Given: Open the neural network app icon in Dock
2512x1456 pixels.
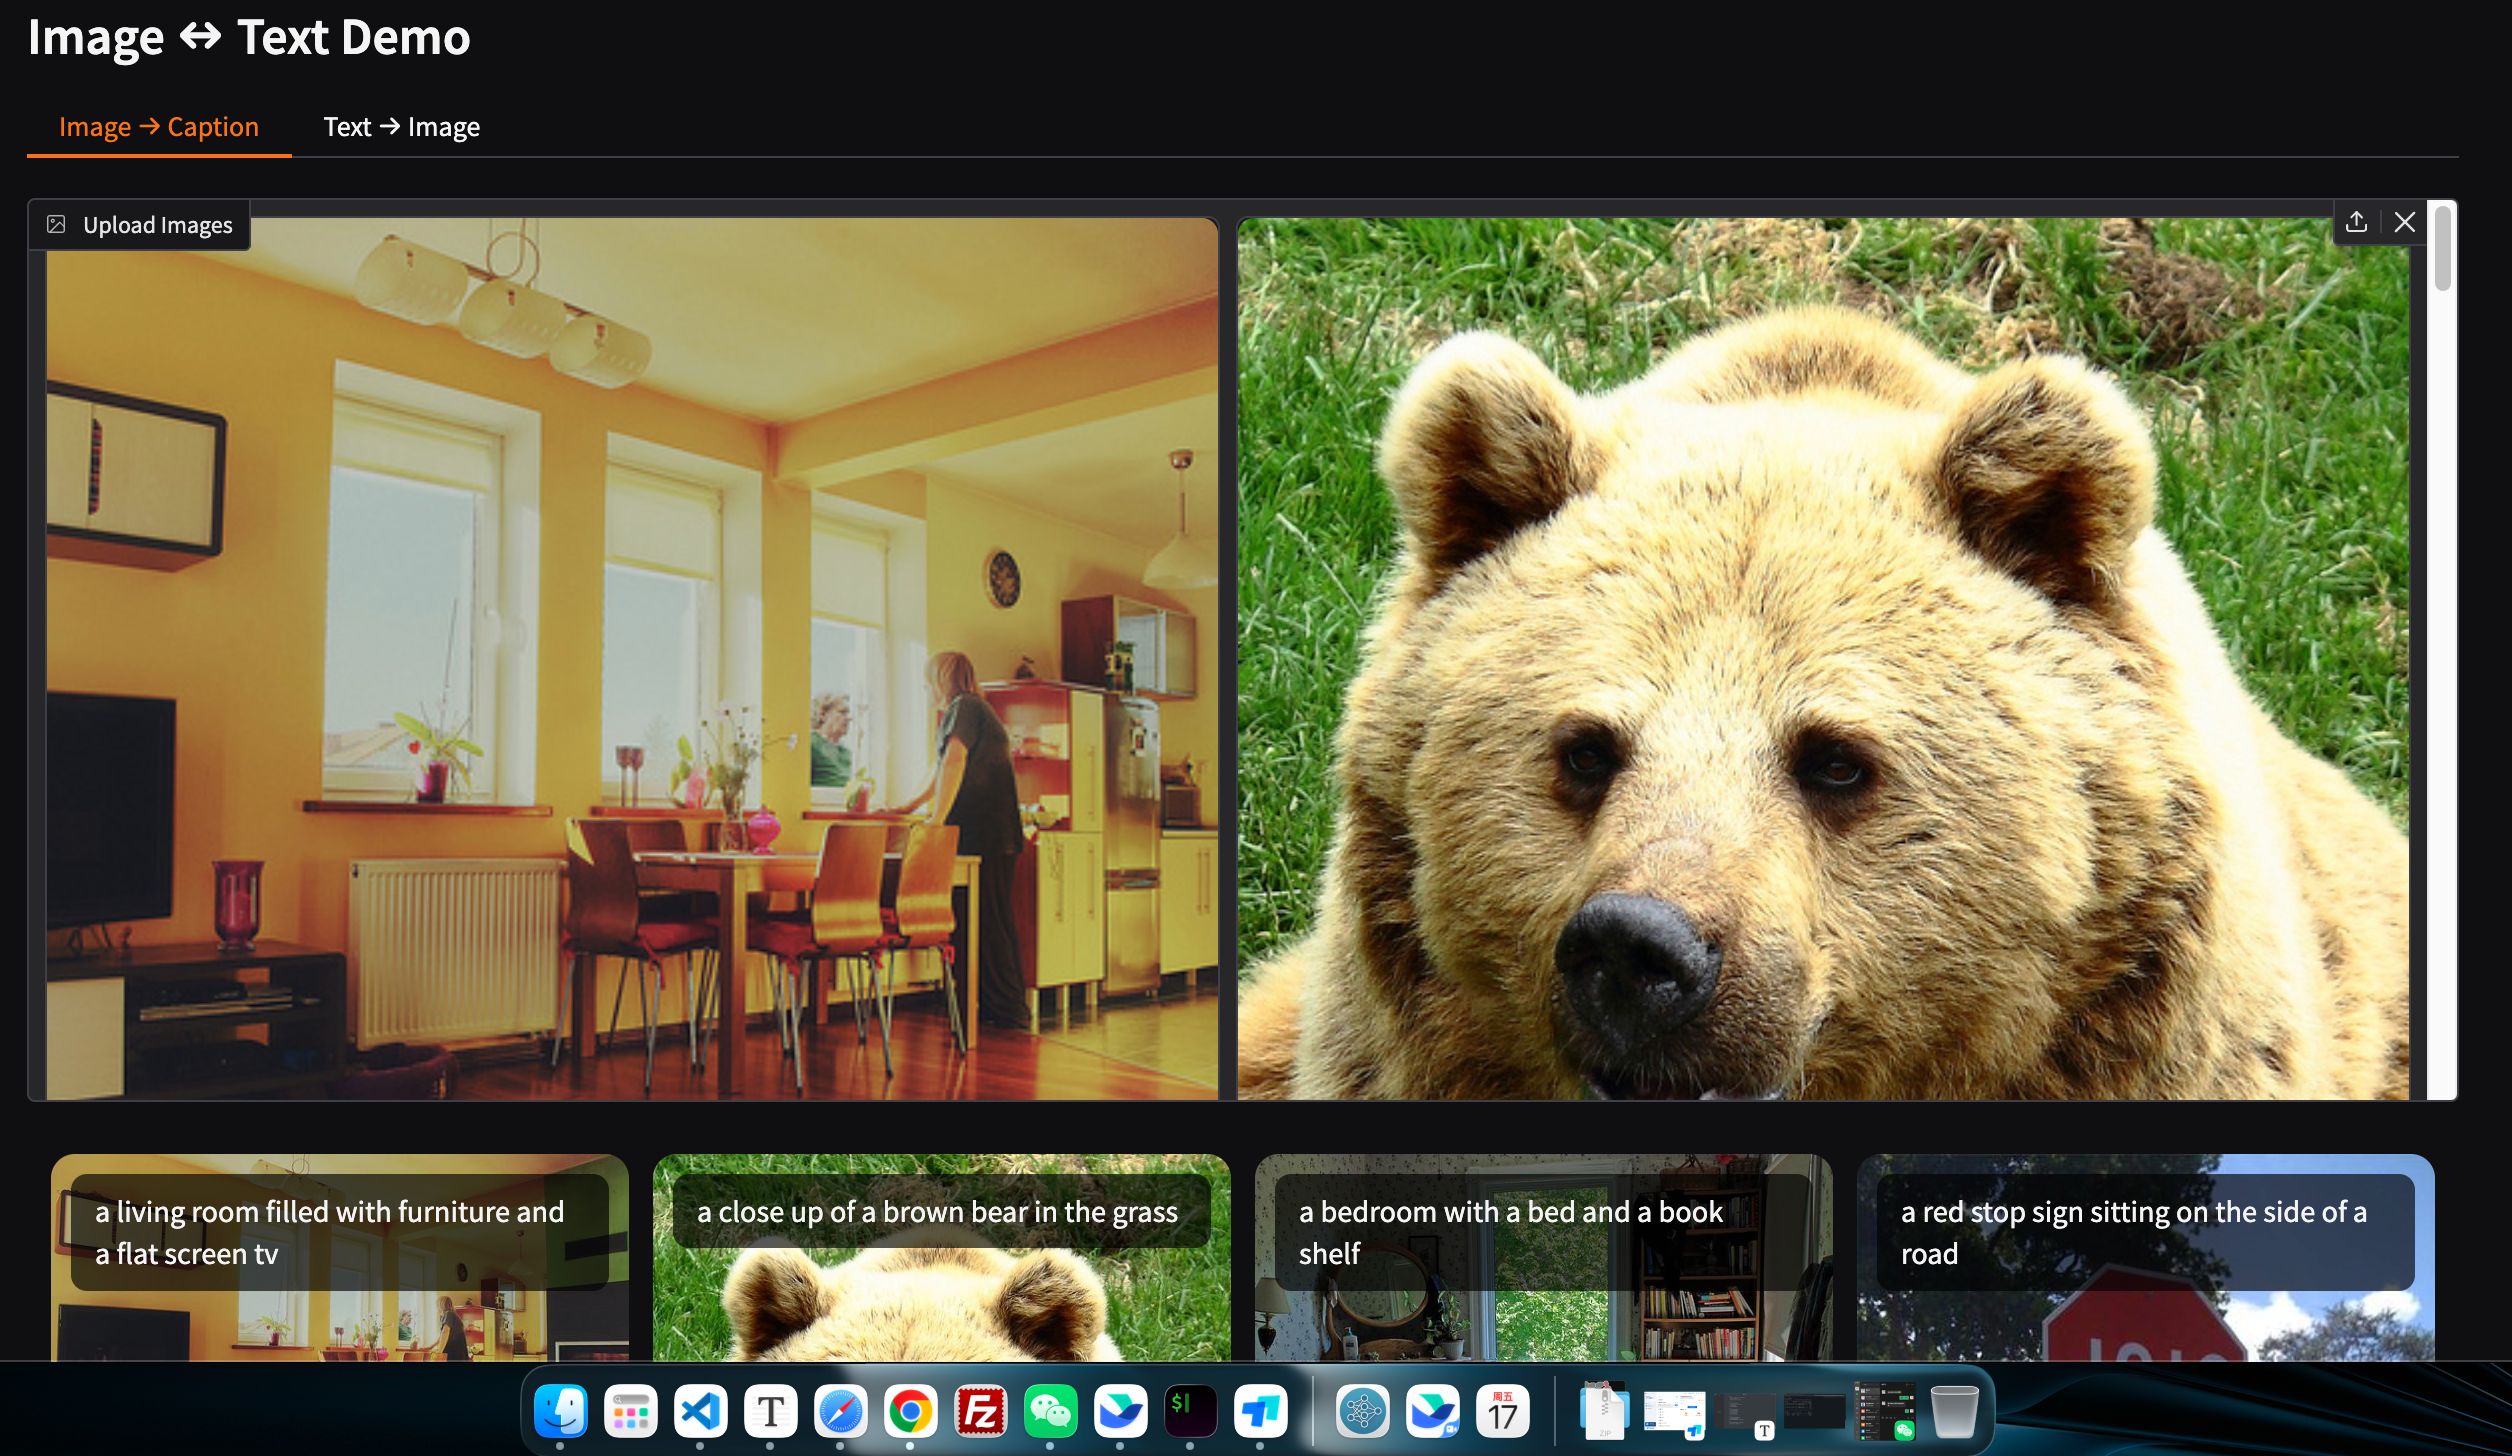Looking at the screenshot, I should (1362, 1411).
